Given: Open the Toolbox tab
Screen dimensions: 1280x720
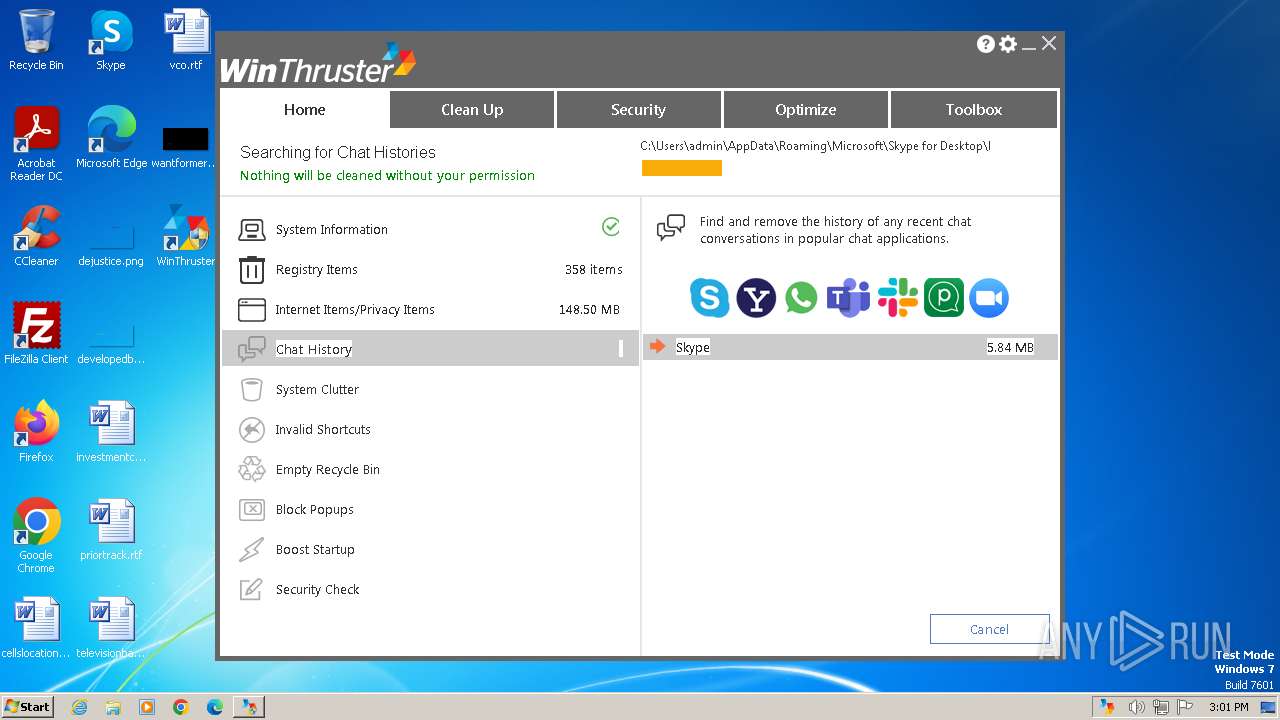Looking at the screenshot, I should click(x=973, y=110).
